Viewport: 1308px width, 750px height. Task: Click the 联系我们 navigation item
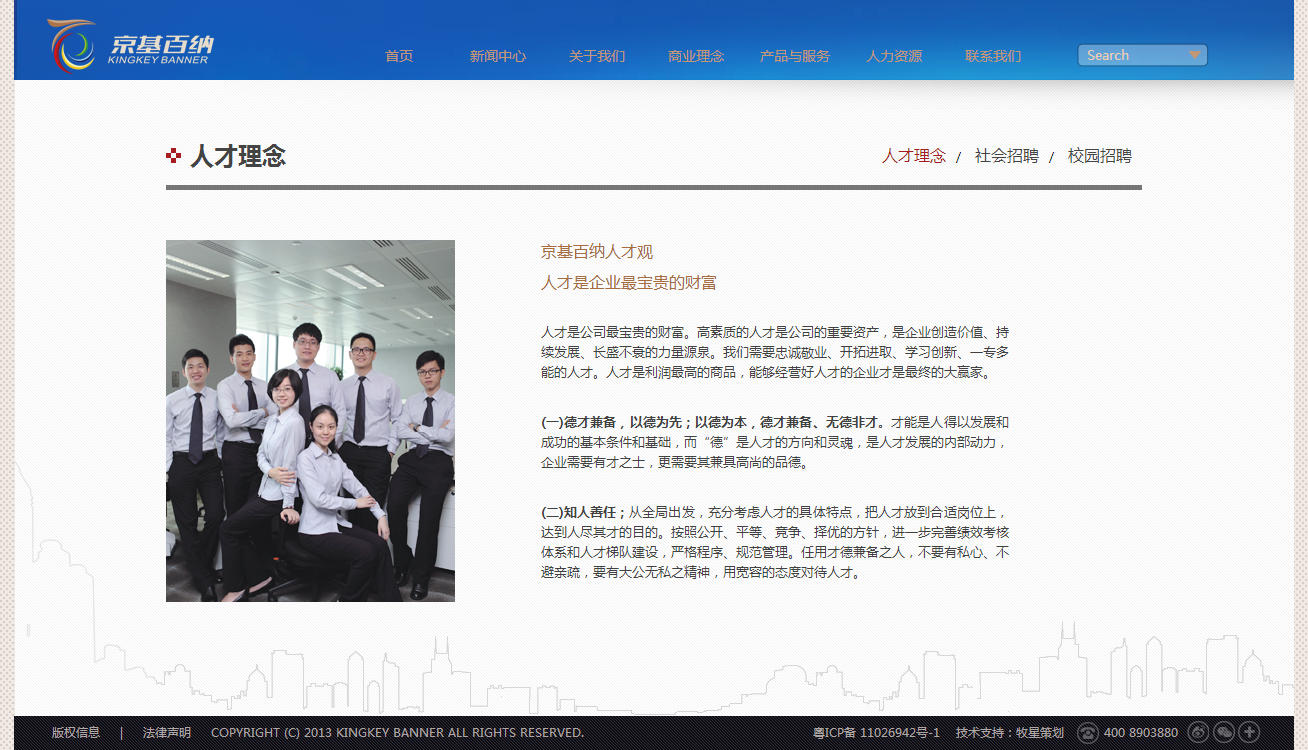pyautogui.click(x=992, y=56)
